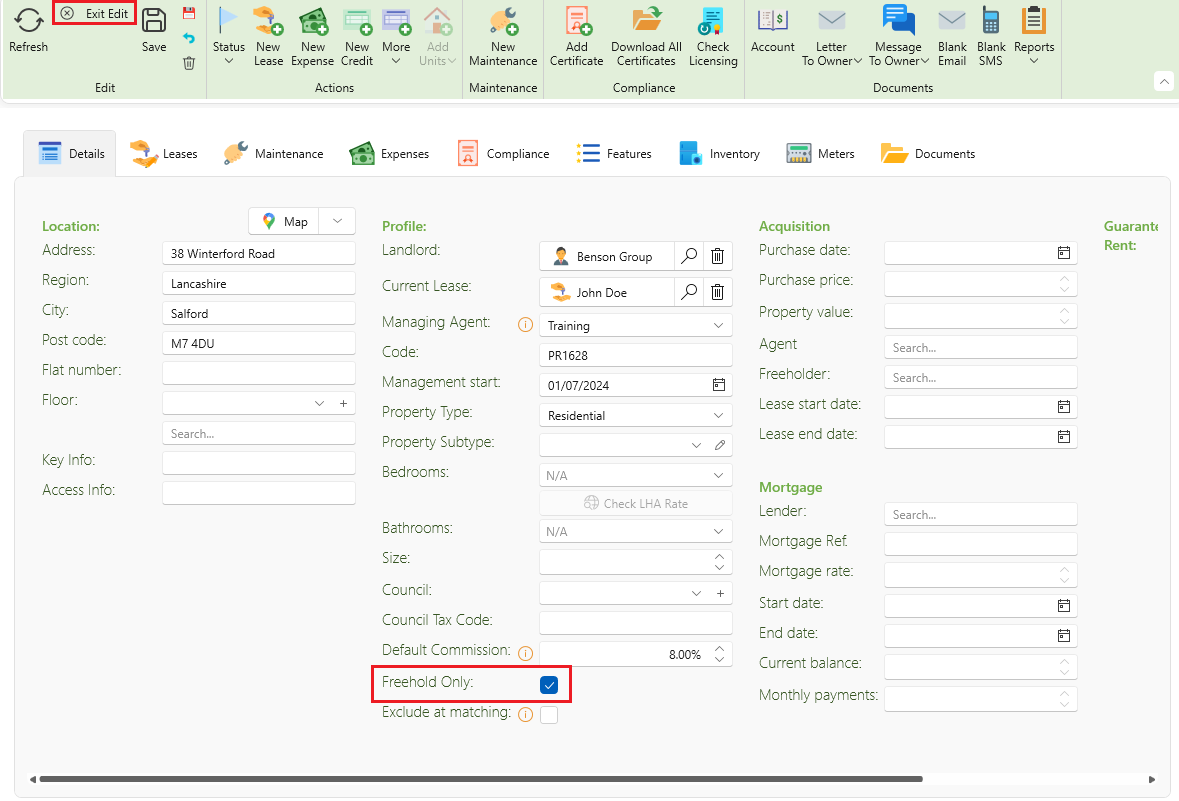The image size is (1179, 801).
Task: Click the horizontal scrollbar at the bottom
Action: click(481, 779)
